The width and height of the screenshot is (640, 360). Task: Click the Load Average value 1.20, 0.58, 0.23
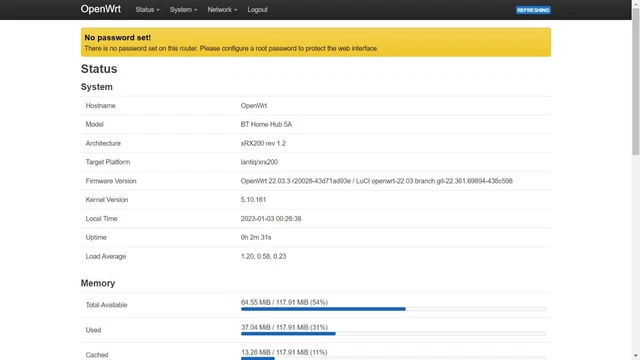(x=263, y=256)
